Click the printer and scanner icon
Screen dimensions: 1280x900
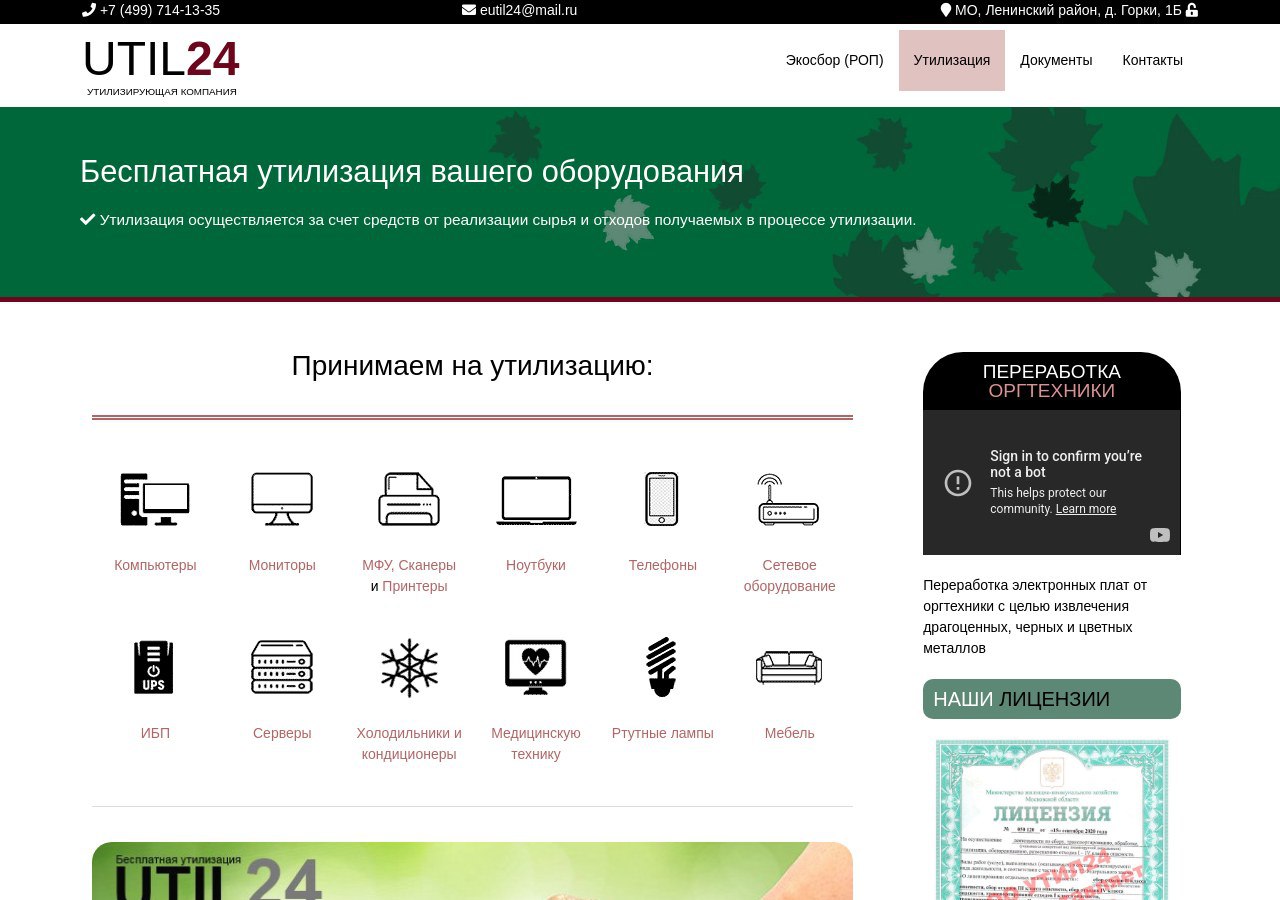(409, 499)
